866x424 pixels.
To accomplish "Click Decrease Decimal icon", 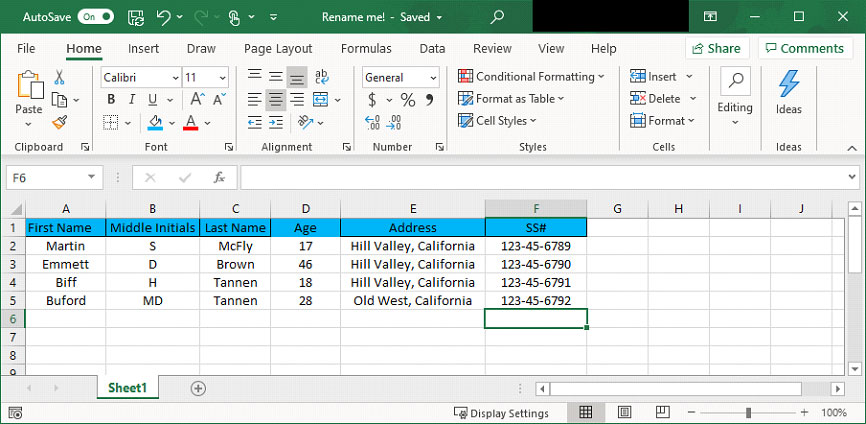I will click(x=394, y=122).
